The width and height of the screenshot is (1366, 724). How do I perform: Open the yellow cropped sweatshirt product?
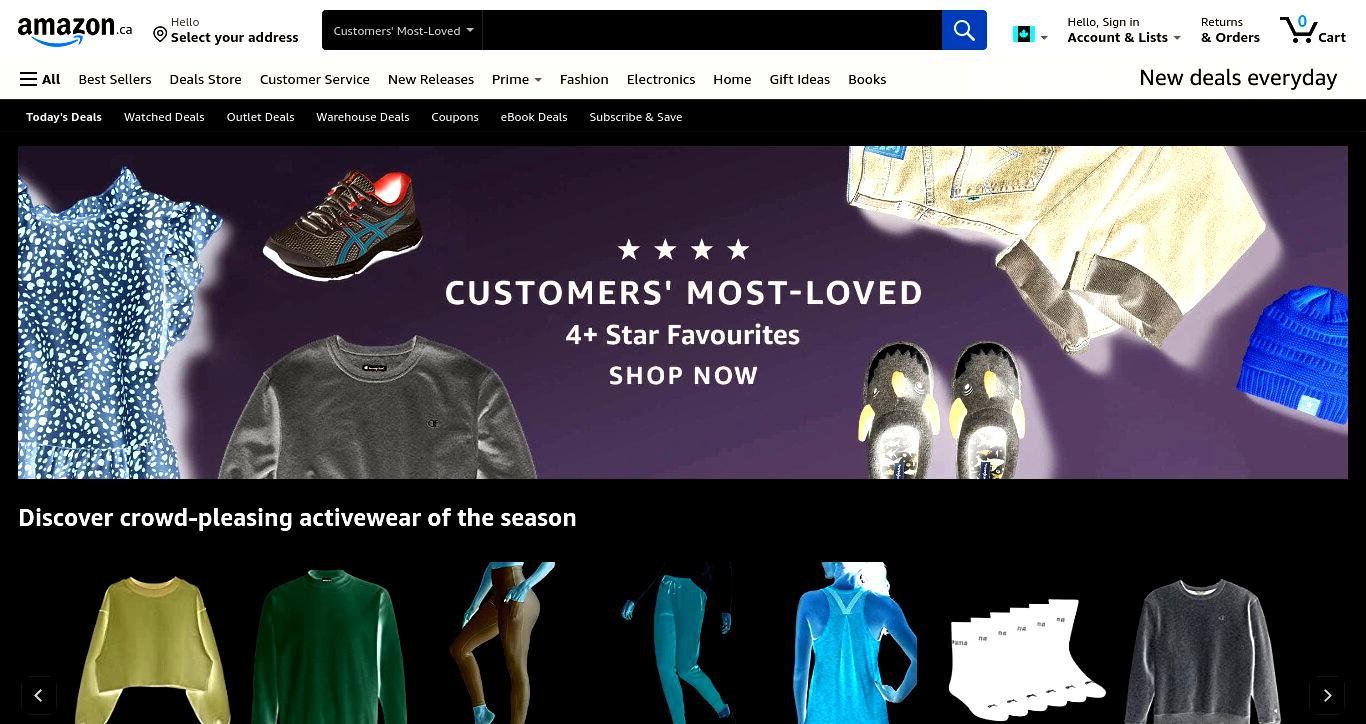tap(152, 649)
